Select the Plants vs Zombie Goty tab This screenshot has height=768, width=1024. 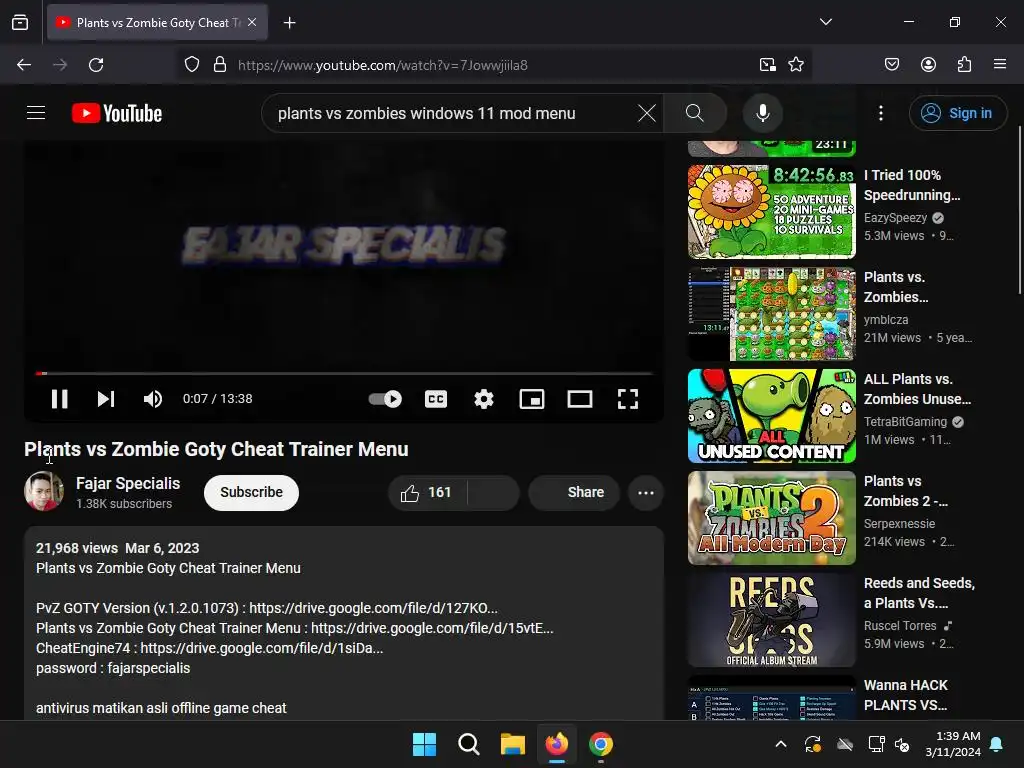click(158, 22)
